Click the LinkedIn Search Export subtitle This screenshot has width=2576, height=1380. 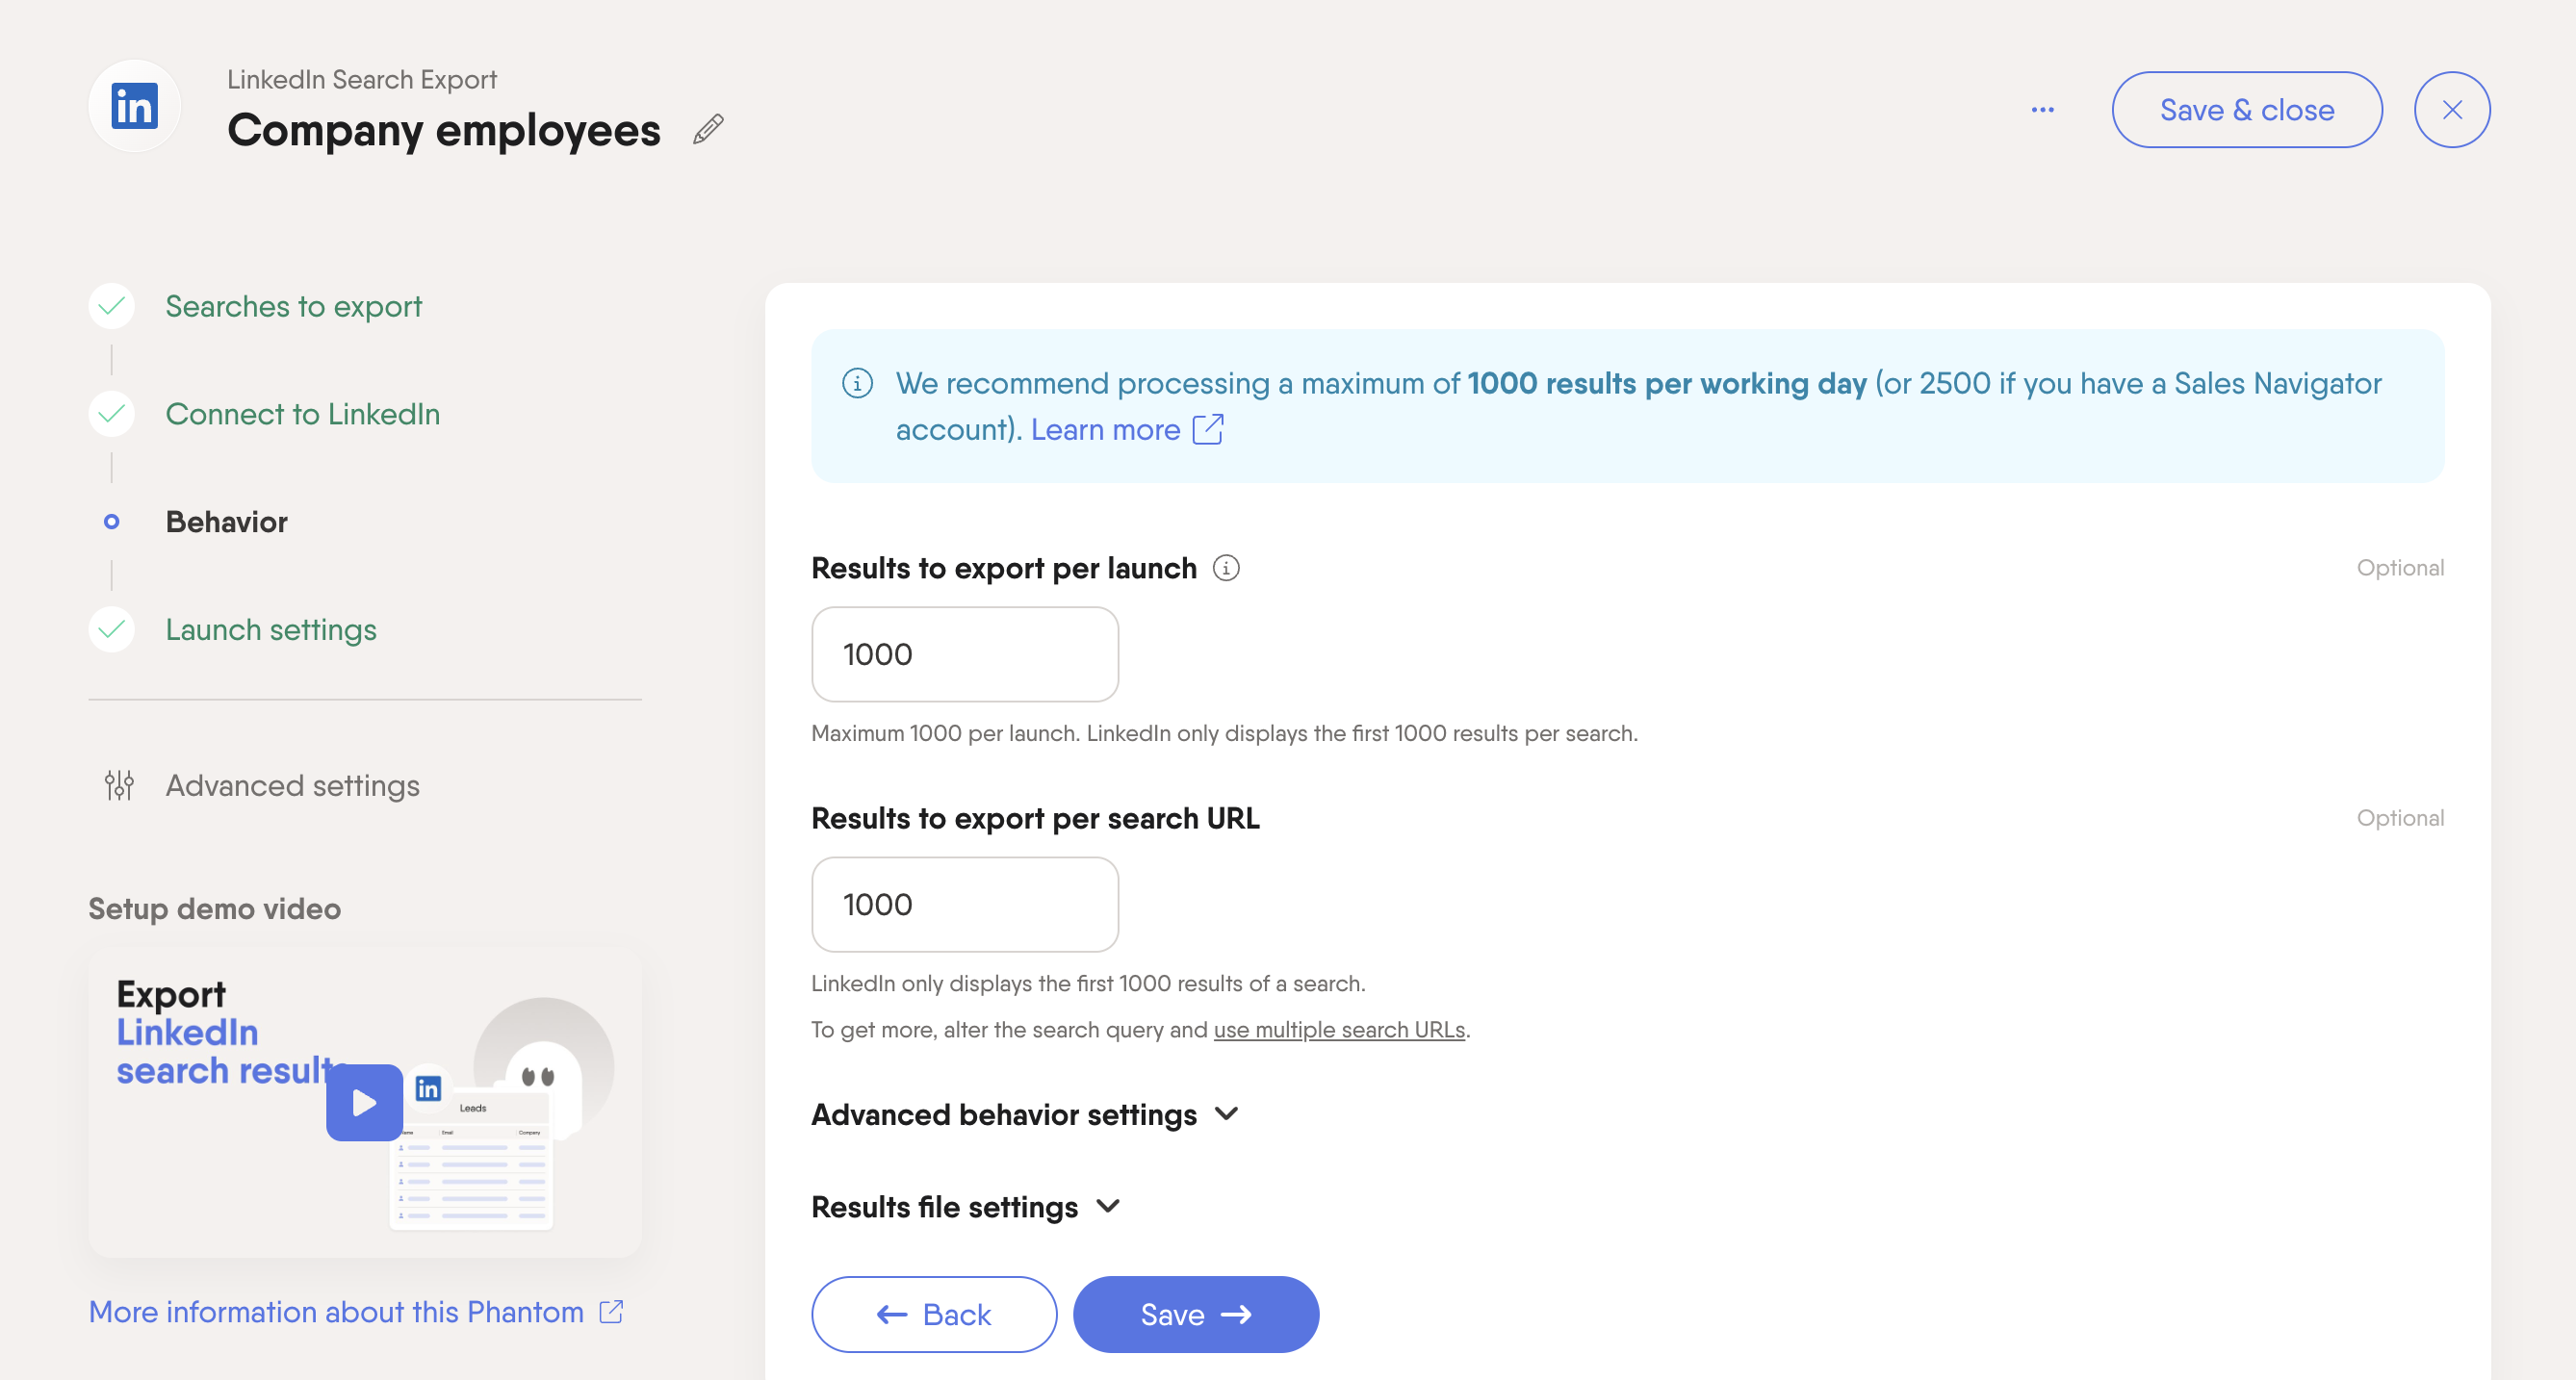point(362,80)
